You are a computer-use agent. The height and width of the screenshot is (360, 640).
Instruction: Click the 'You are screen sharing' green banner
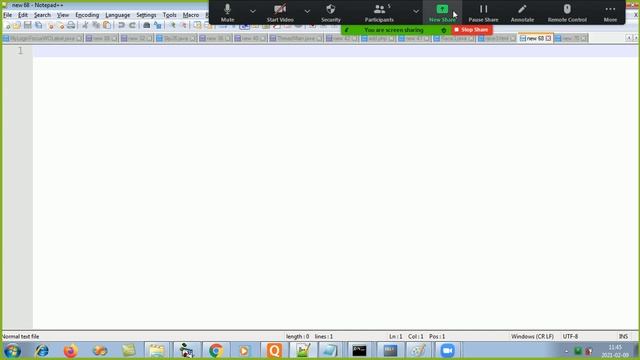pyautogui.click(x=393, y=30)
